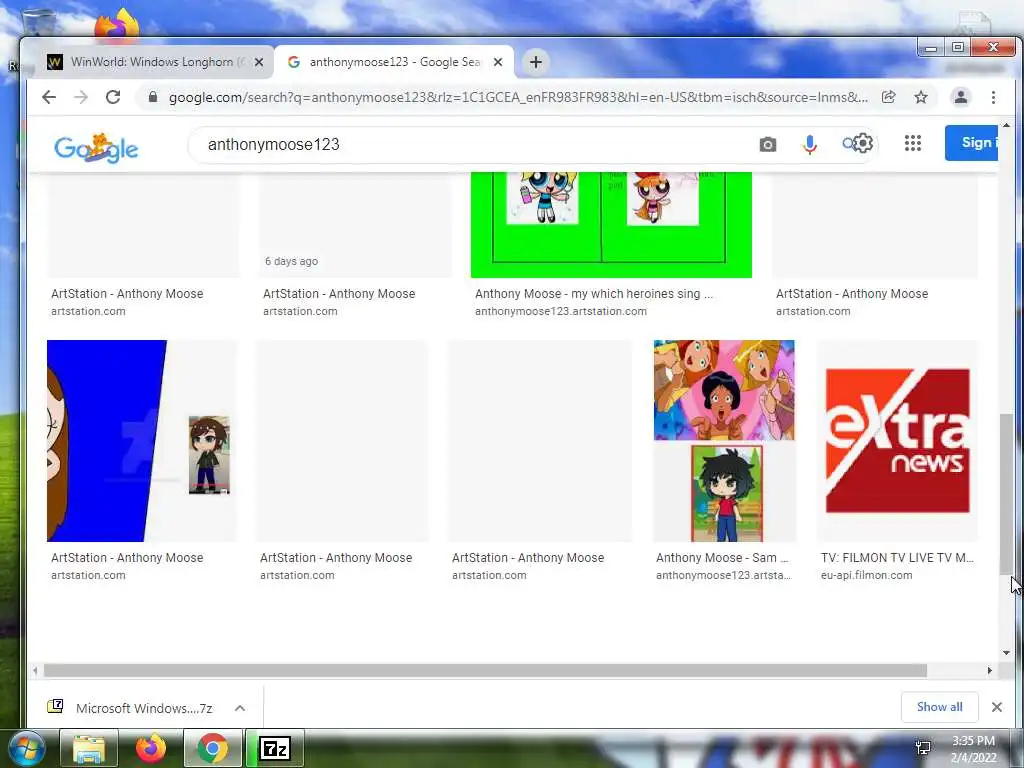Click the page scroll down arrow
1024x768 pixels.
(1006, 652)
